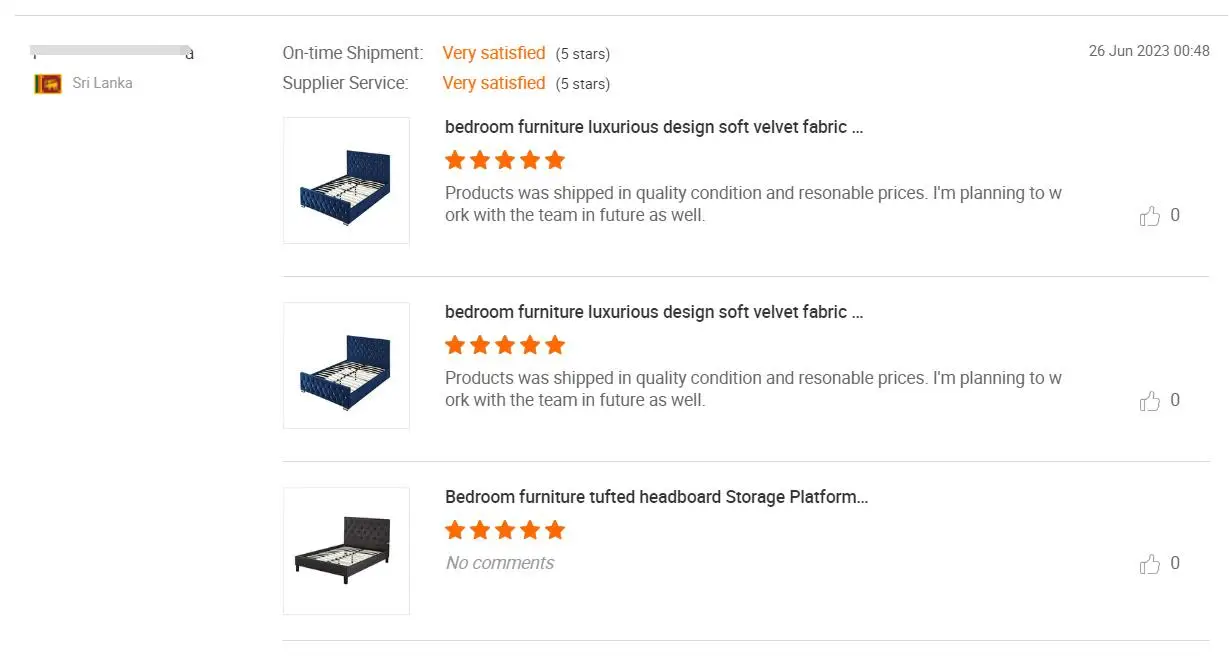Click '(5 stars)' next to On-time Shipment
The height and width of the screenshot is (663, 1231).
(583, 54)
